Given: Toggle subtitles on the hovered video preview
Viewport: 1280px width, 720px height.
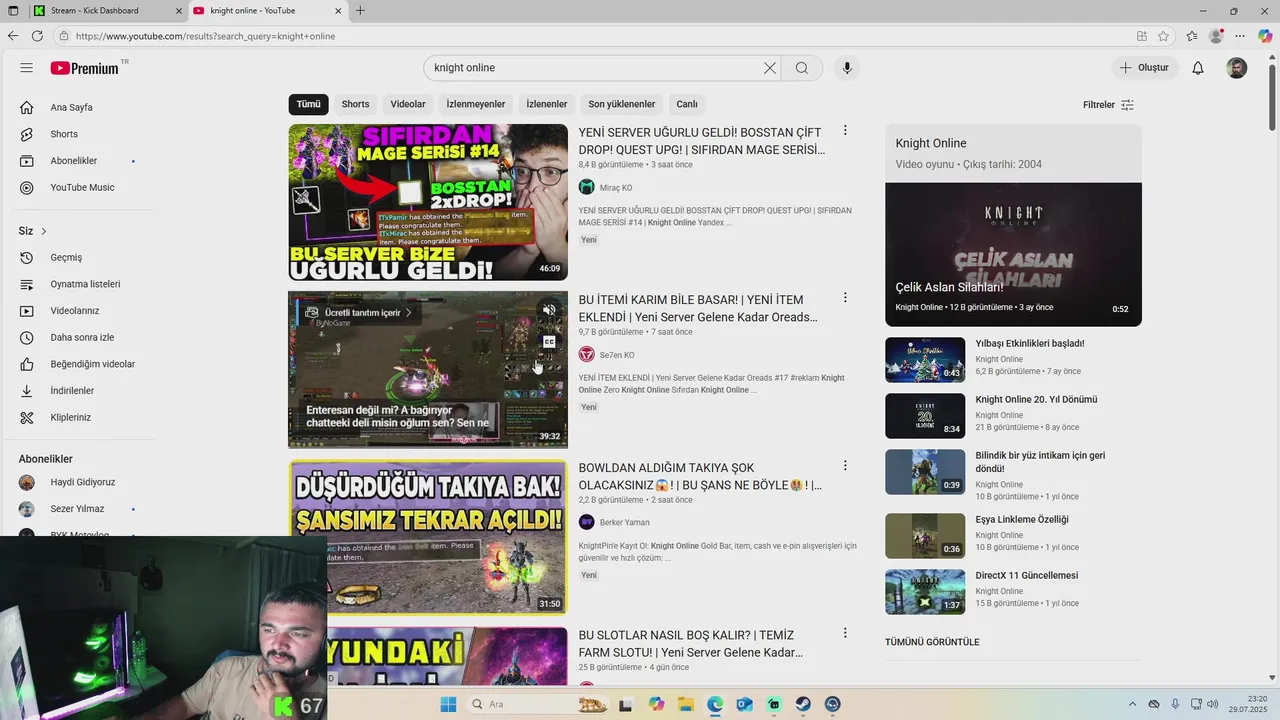Looking at the screenshot, I should pos(549,342).
